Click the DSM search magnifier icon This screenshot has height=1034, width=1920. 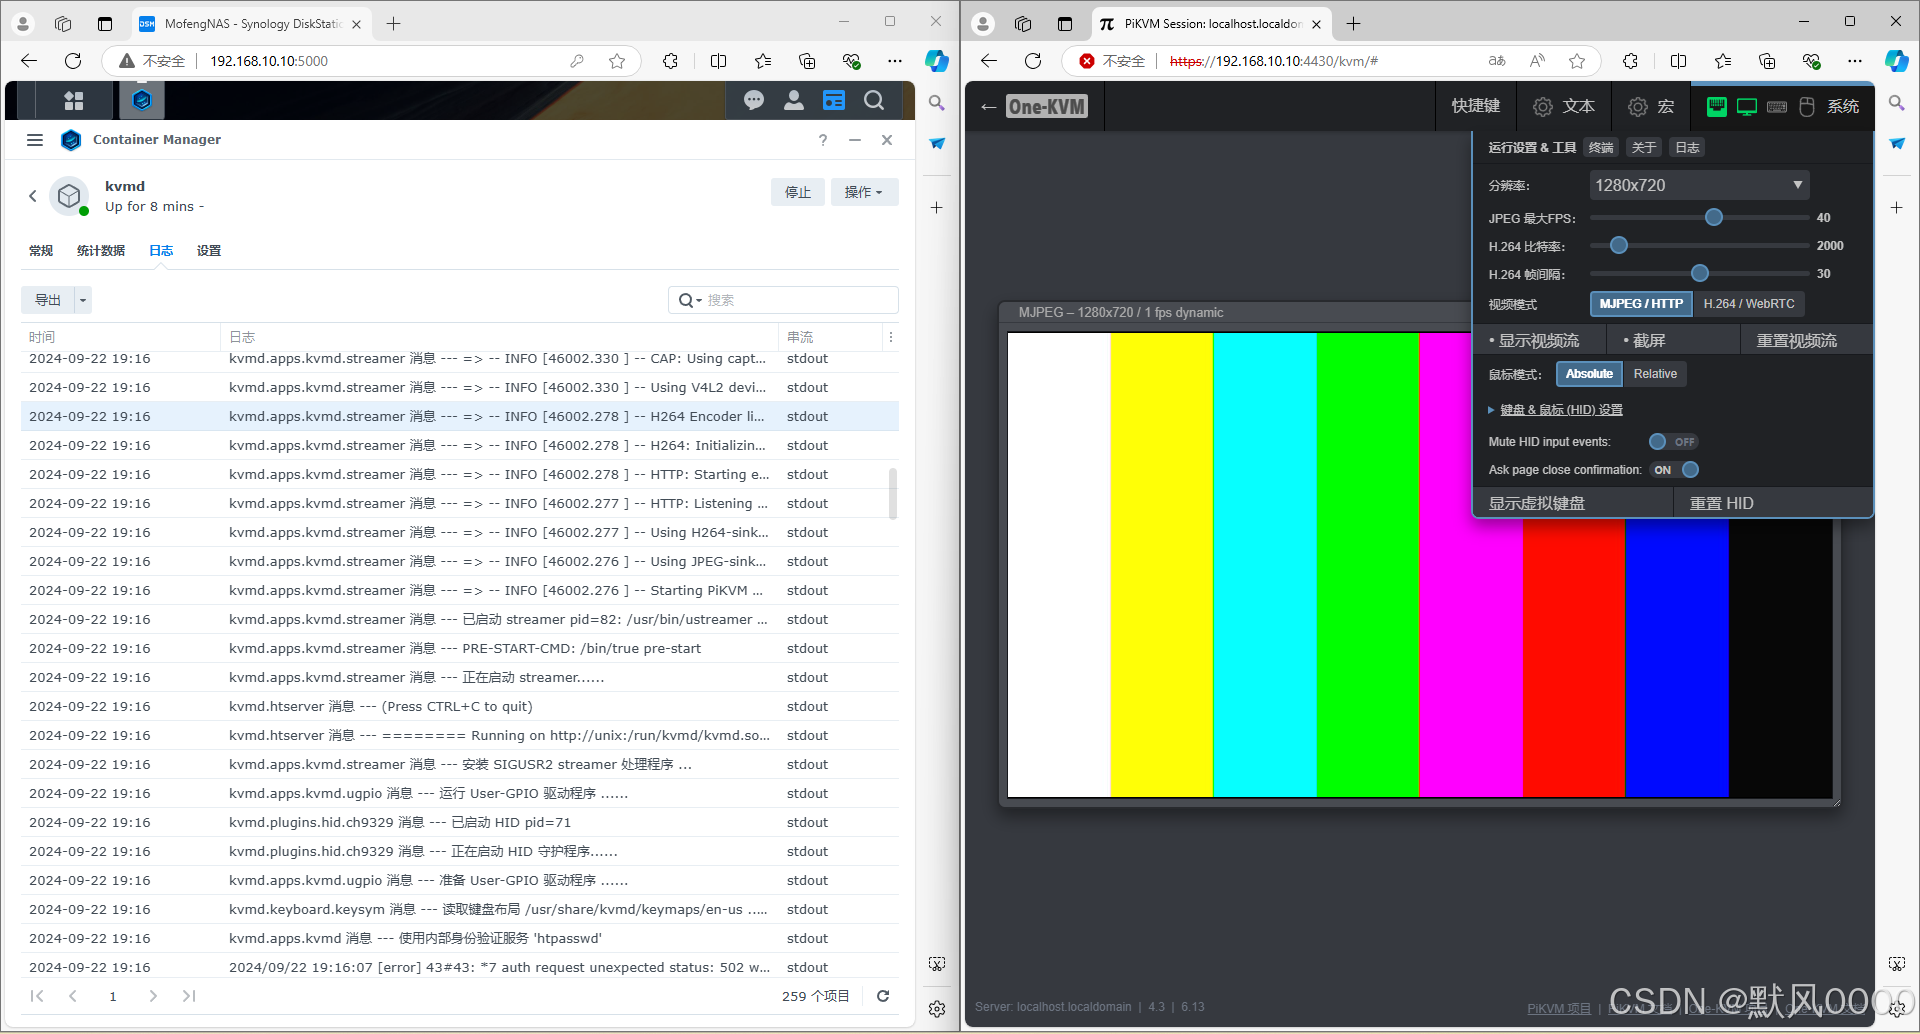tap(874, 100)
